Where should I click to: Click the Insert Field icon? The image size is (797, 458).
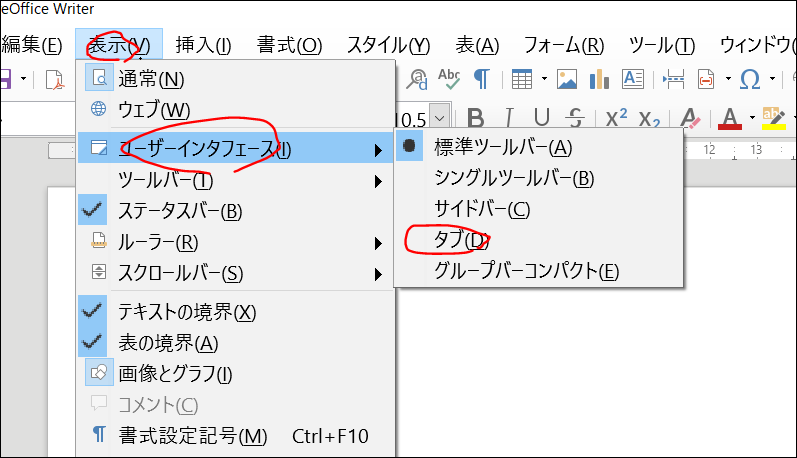(706, 79)
